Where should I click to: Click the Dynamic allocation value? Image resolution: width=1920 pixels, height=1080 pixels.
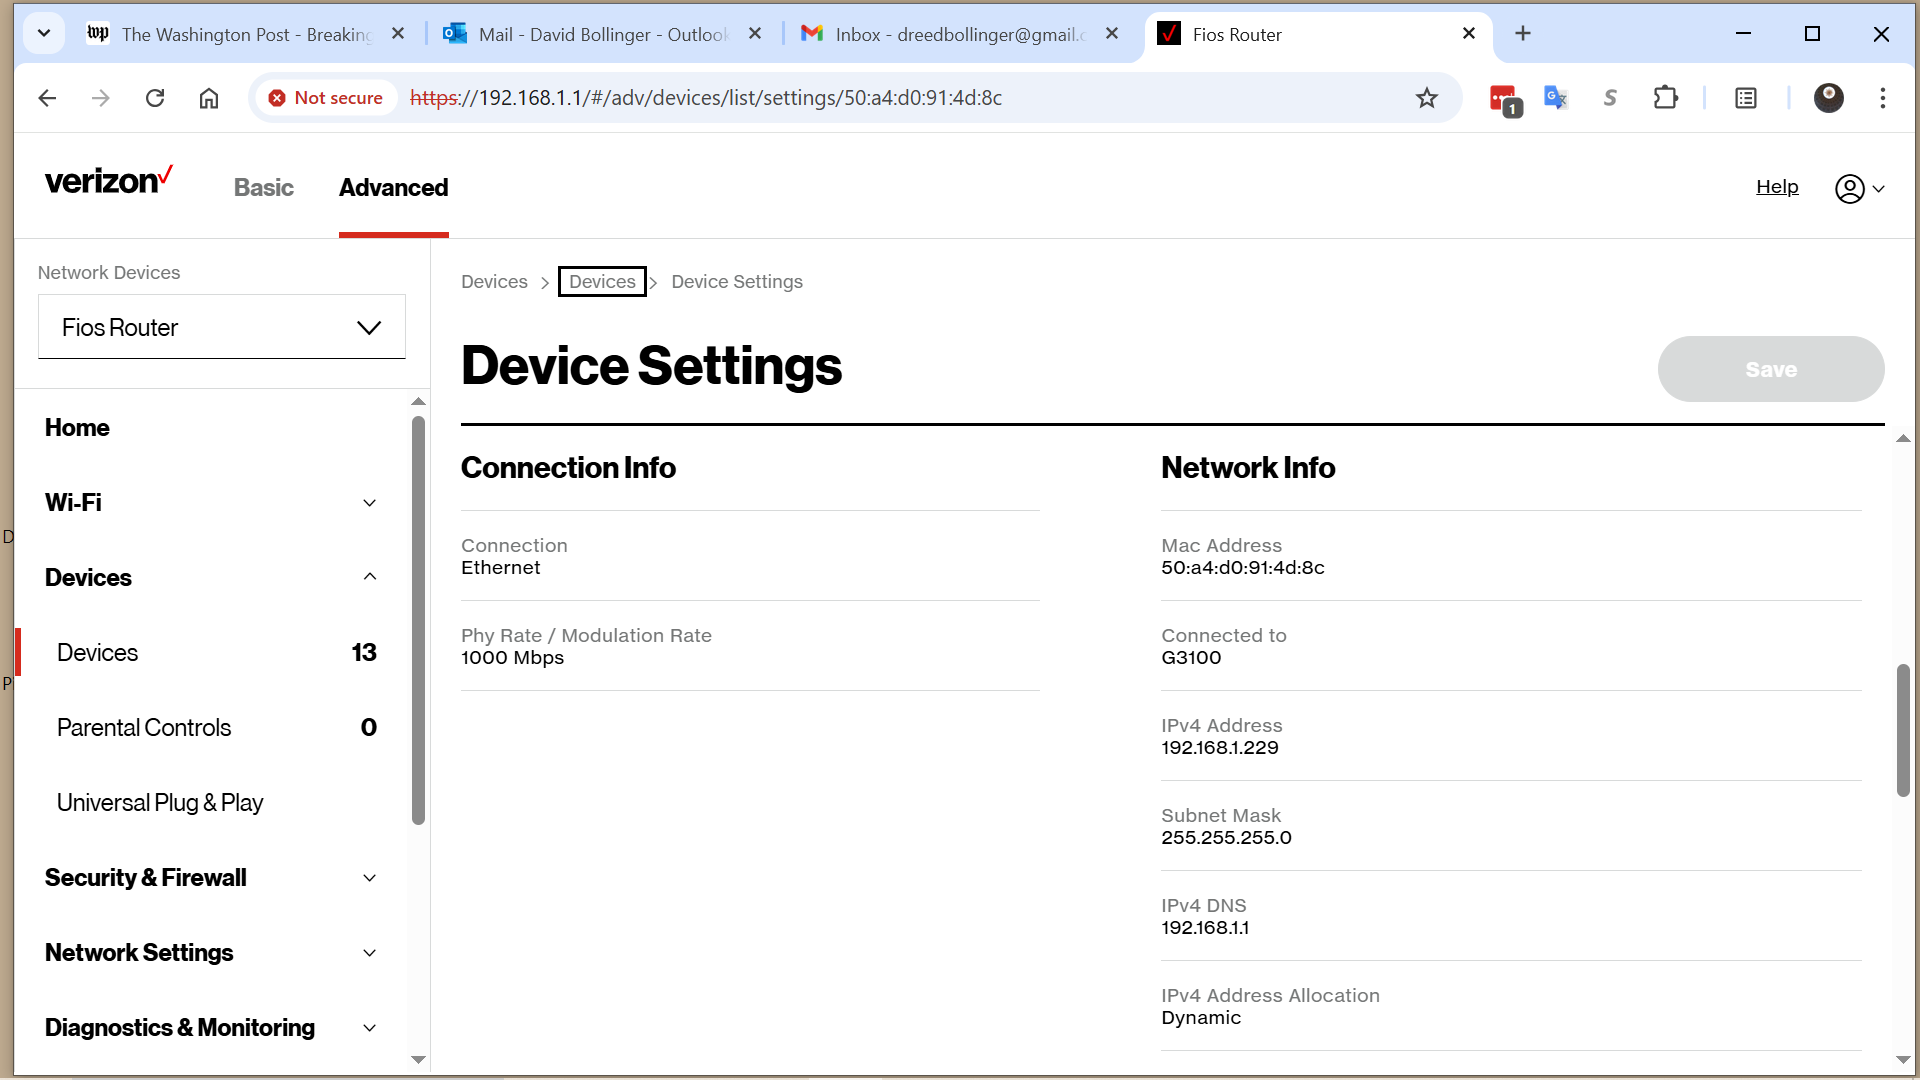(1201, 1018)
